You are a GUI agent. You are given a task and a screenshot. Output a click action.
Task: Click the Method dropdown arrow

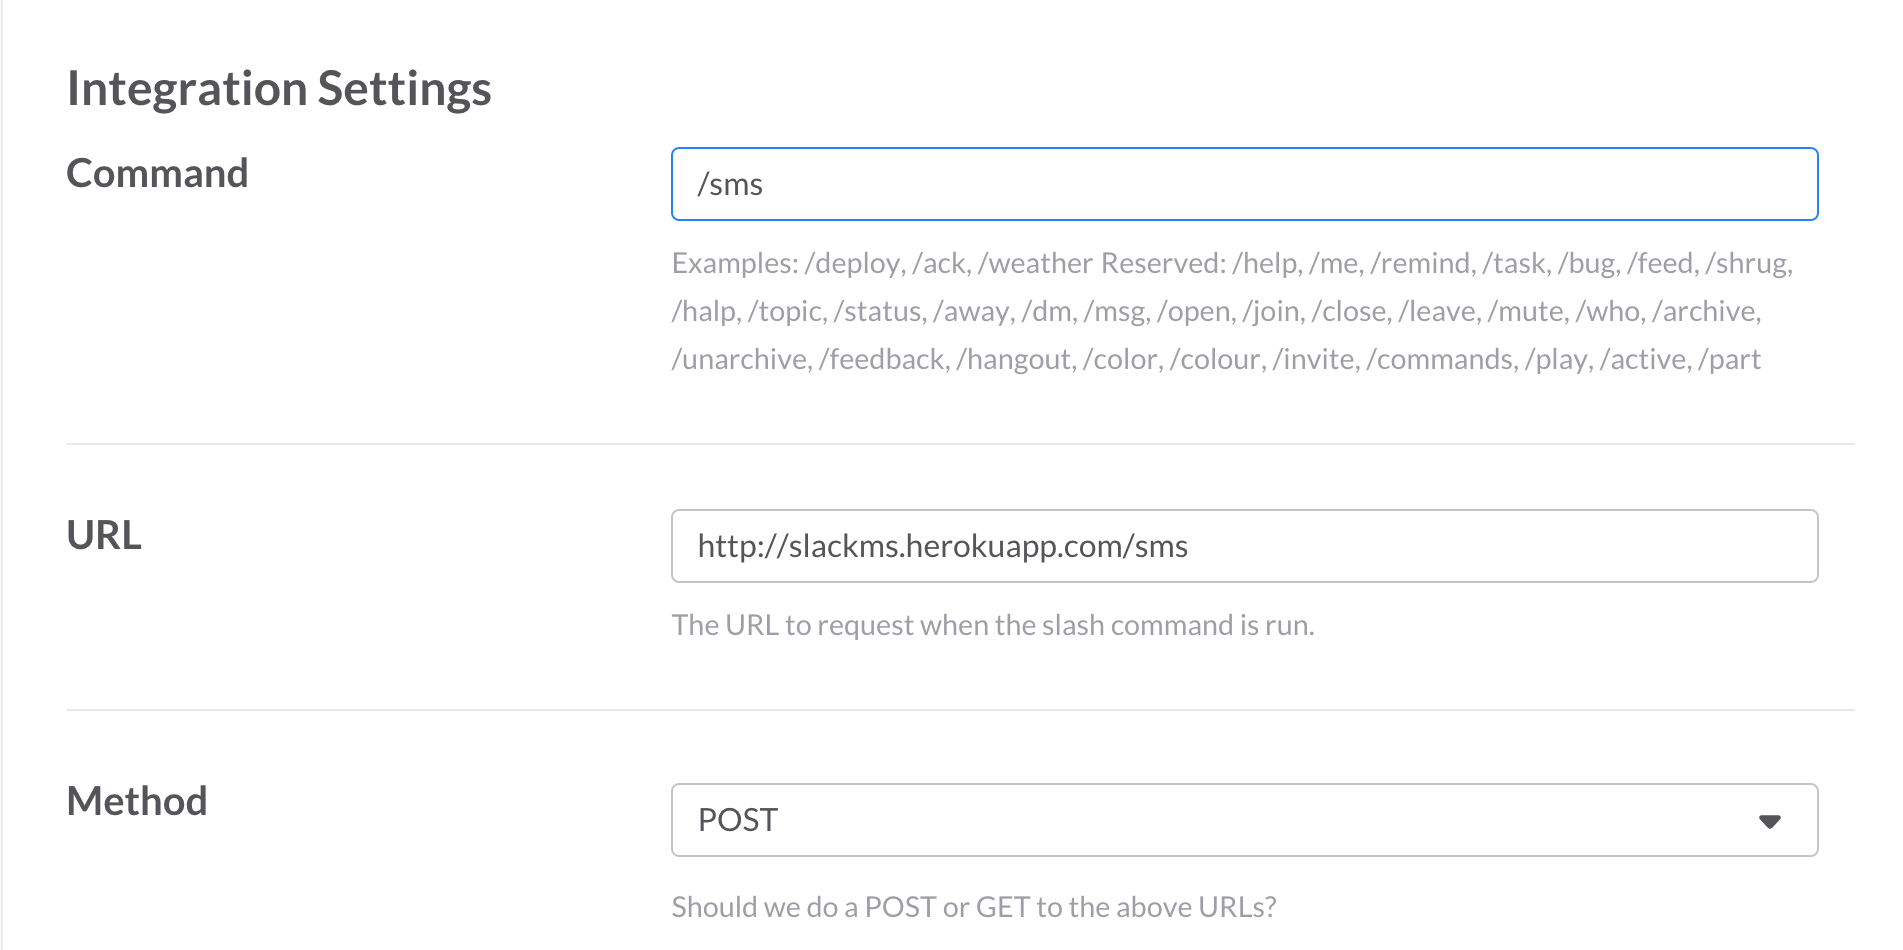point(1769,821)
